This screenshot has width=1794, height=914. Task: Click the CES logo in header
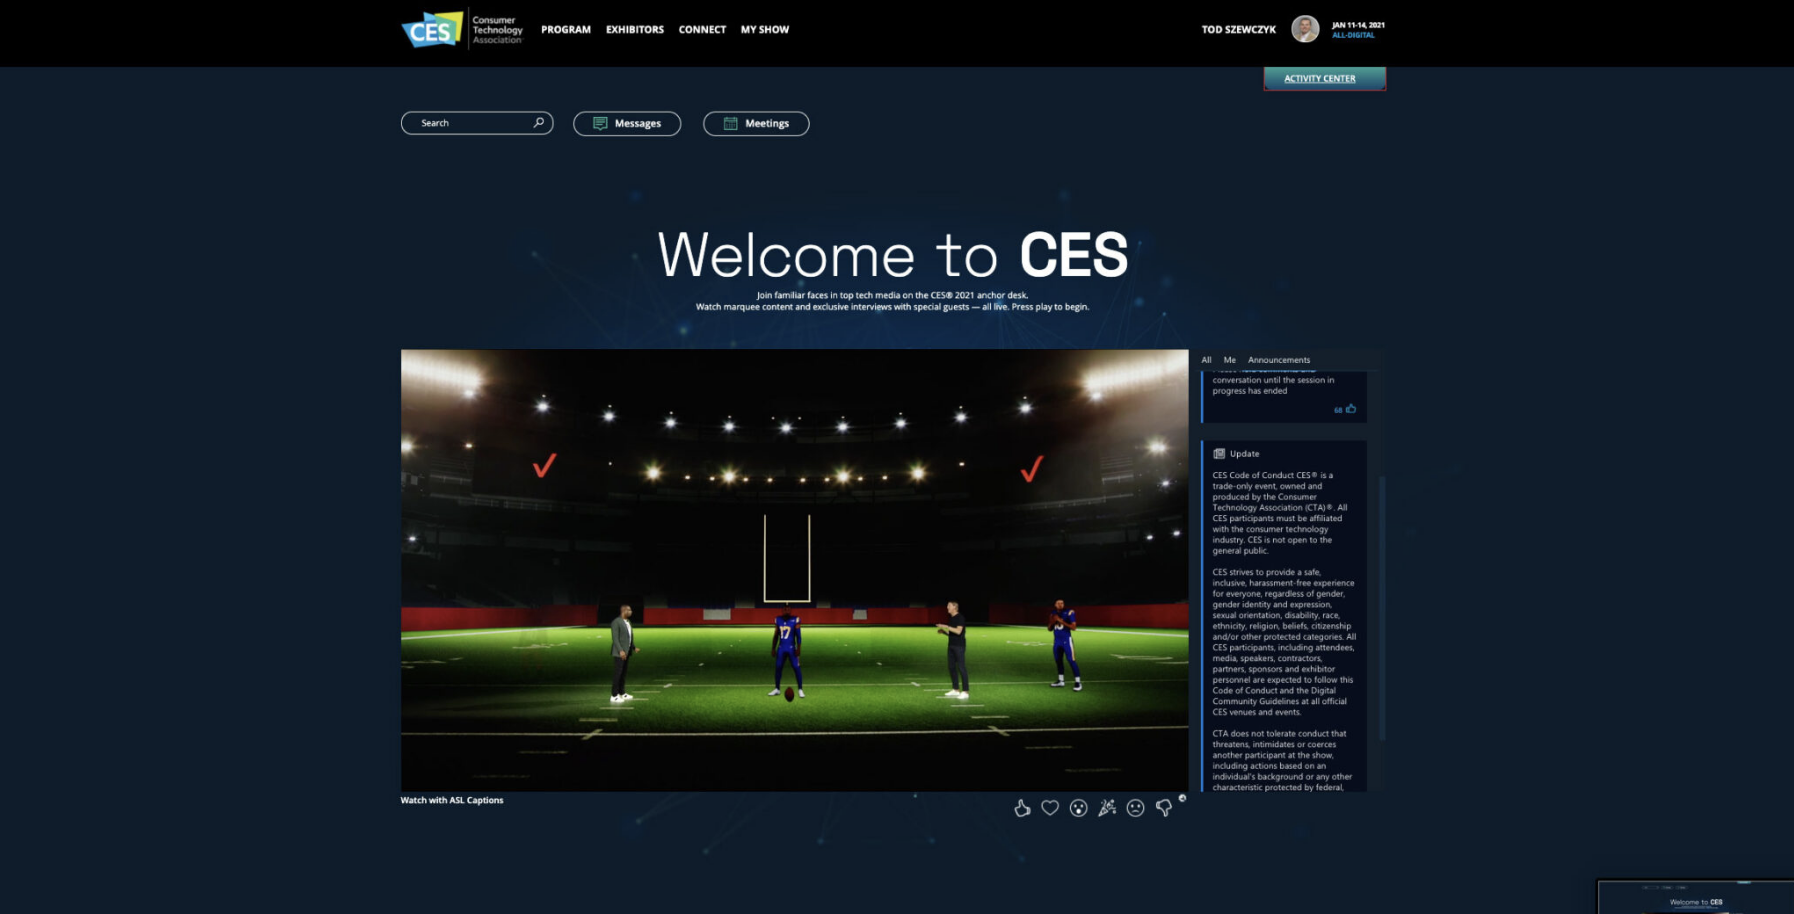coord(432,29)
